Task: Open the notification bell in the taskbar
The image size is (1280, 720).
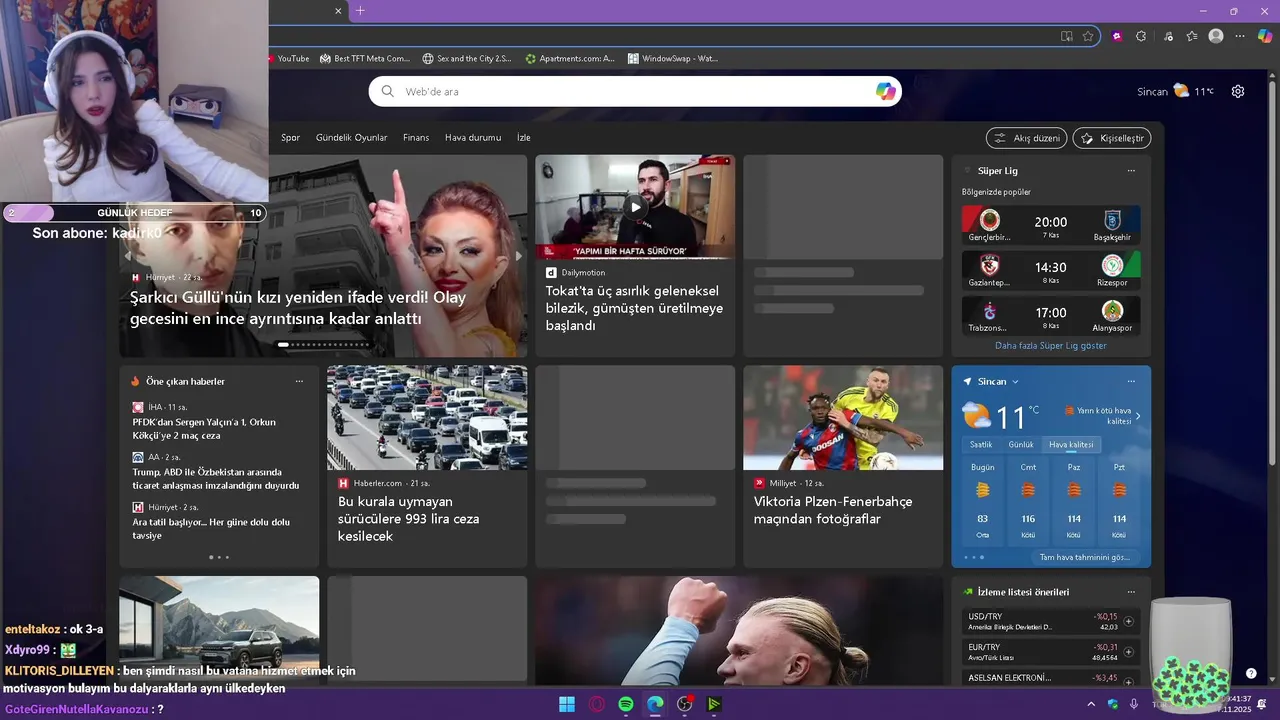Action: [x=1262, y=704]
